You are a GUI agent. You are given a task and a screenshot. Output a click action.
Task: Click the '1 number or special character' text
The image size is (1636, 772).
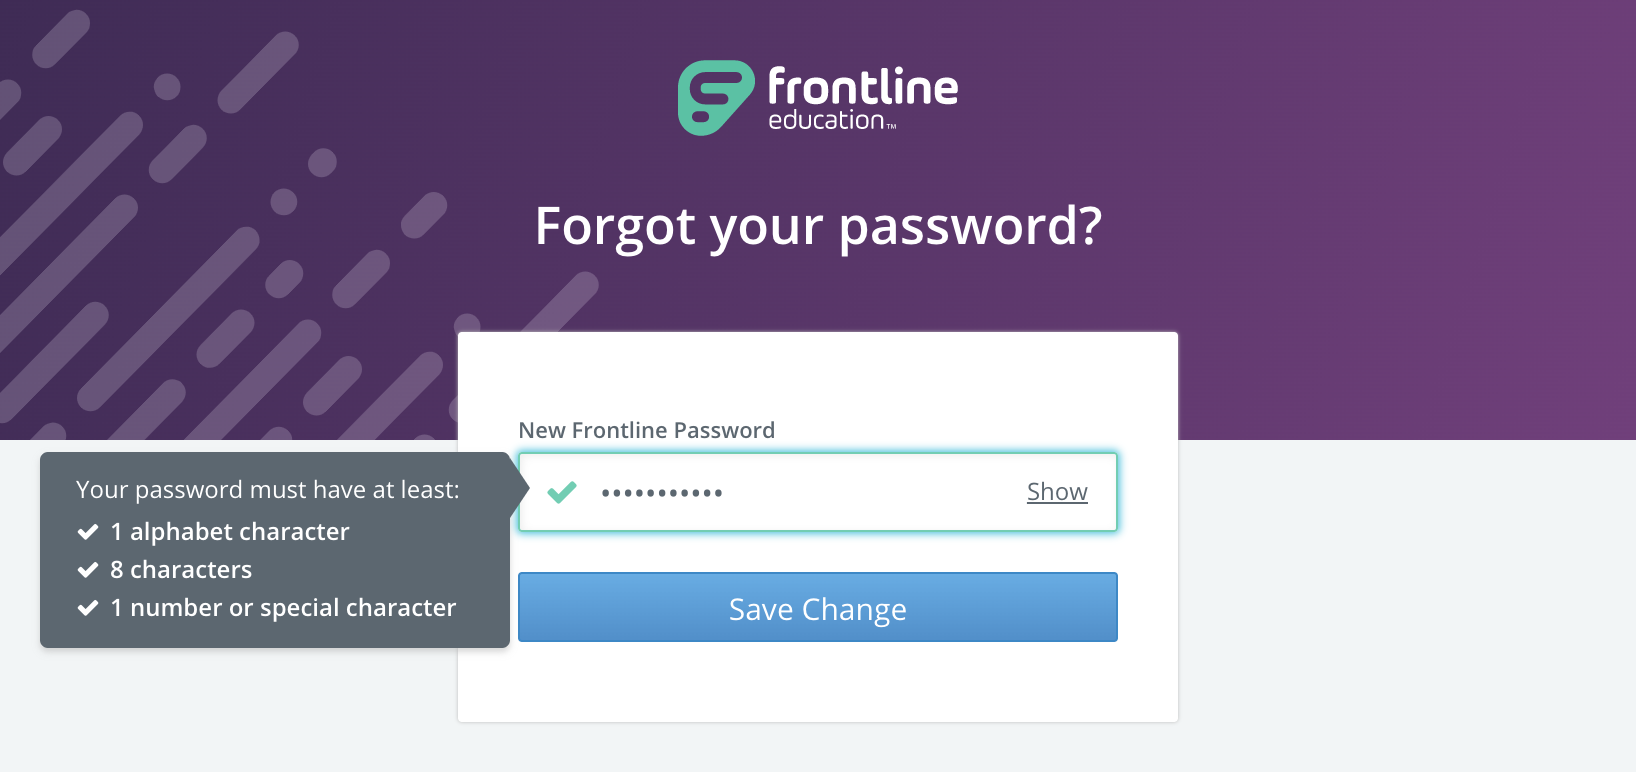pyautogui.click(x=283, y=608)
